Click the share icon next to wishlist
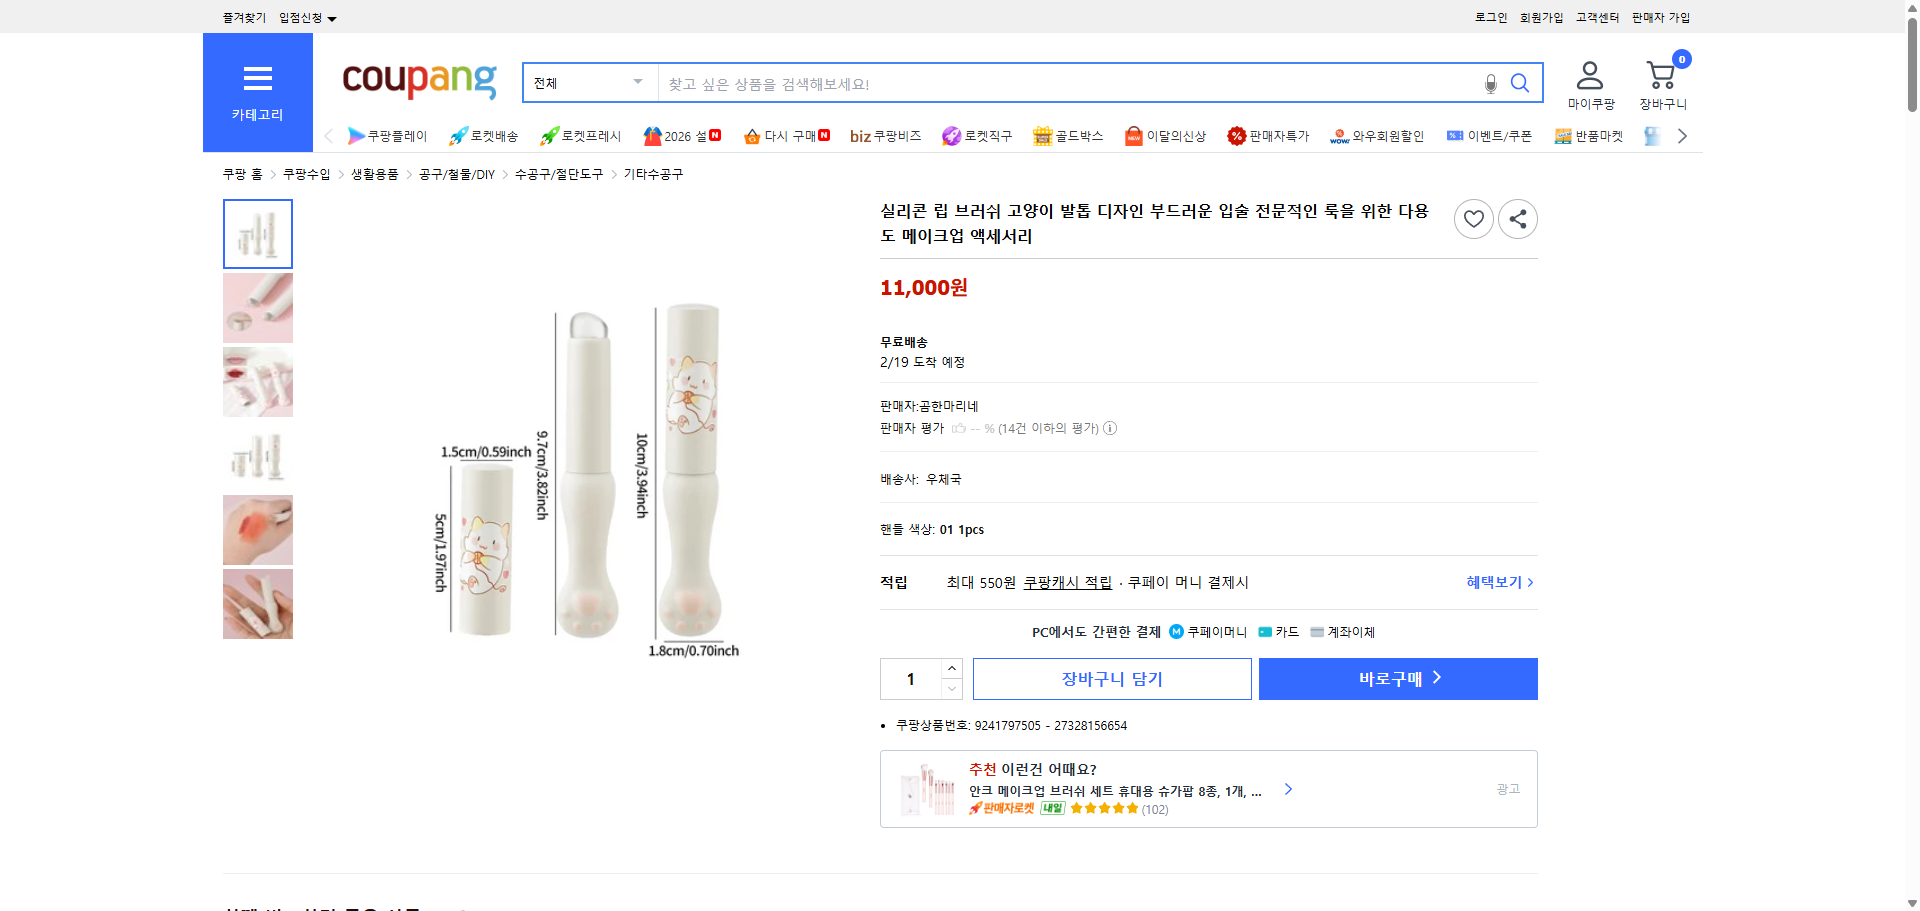1920x911 pixels. pyautogui.click(x=1517, y=218)
